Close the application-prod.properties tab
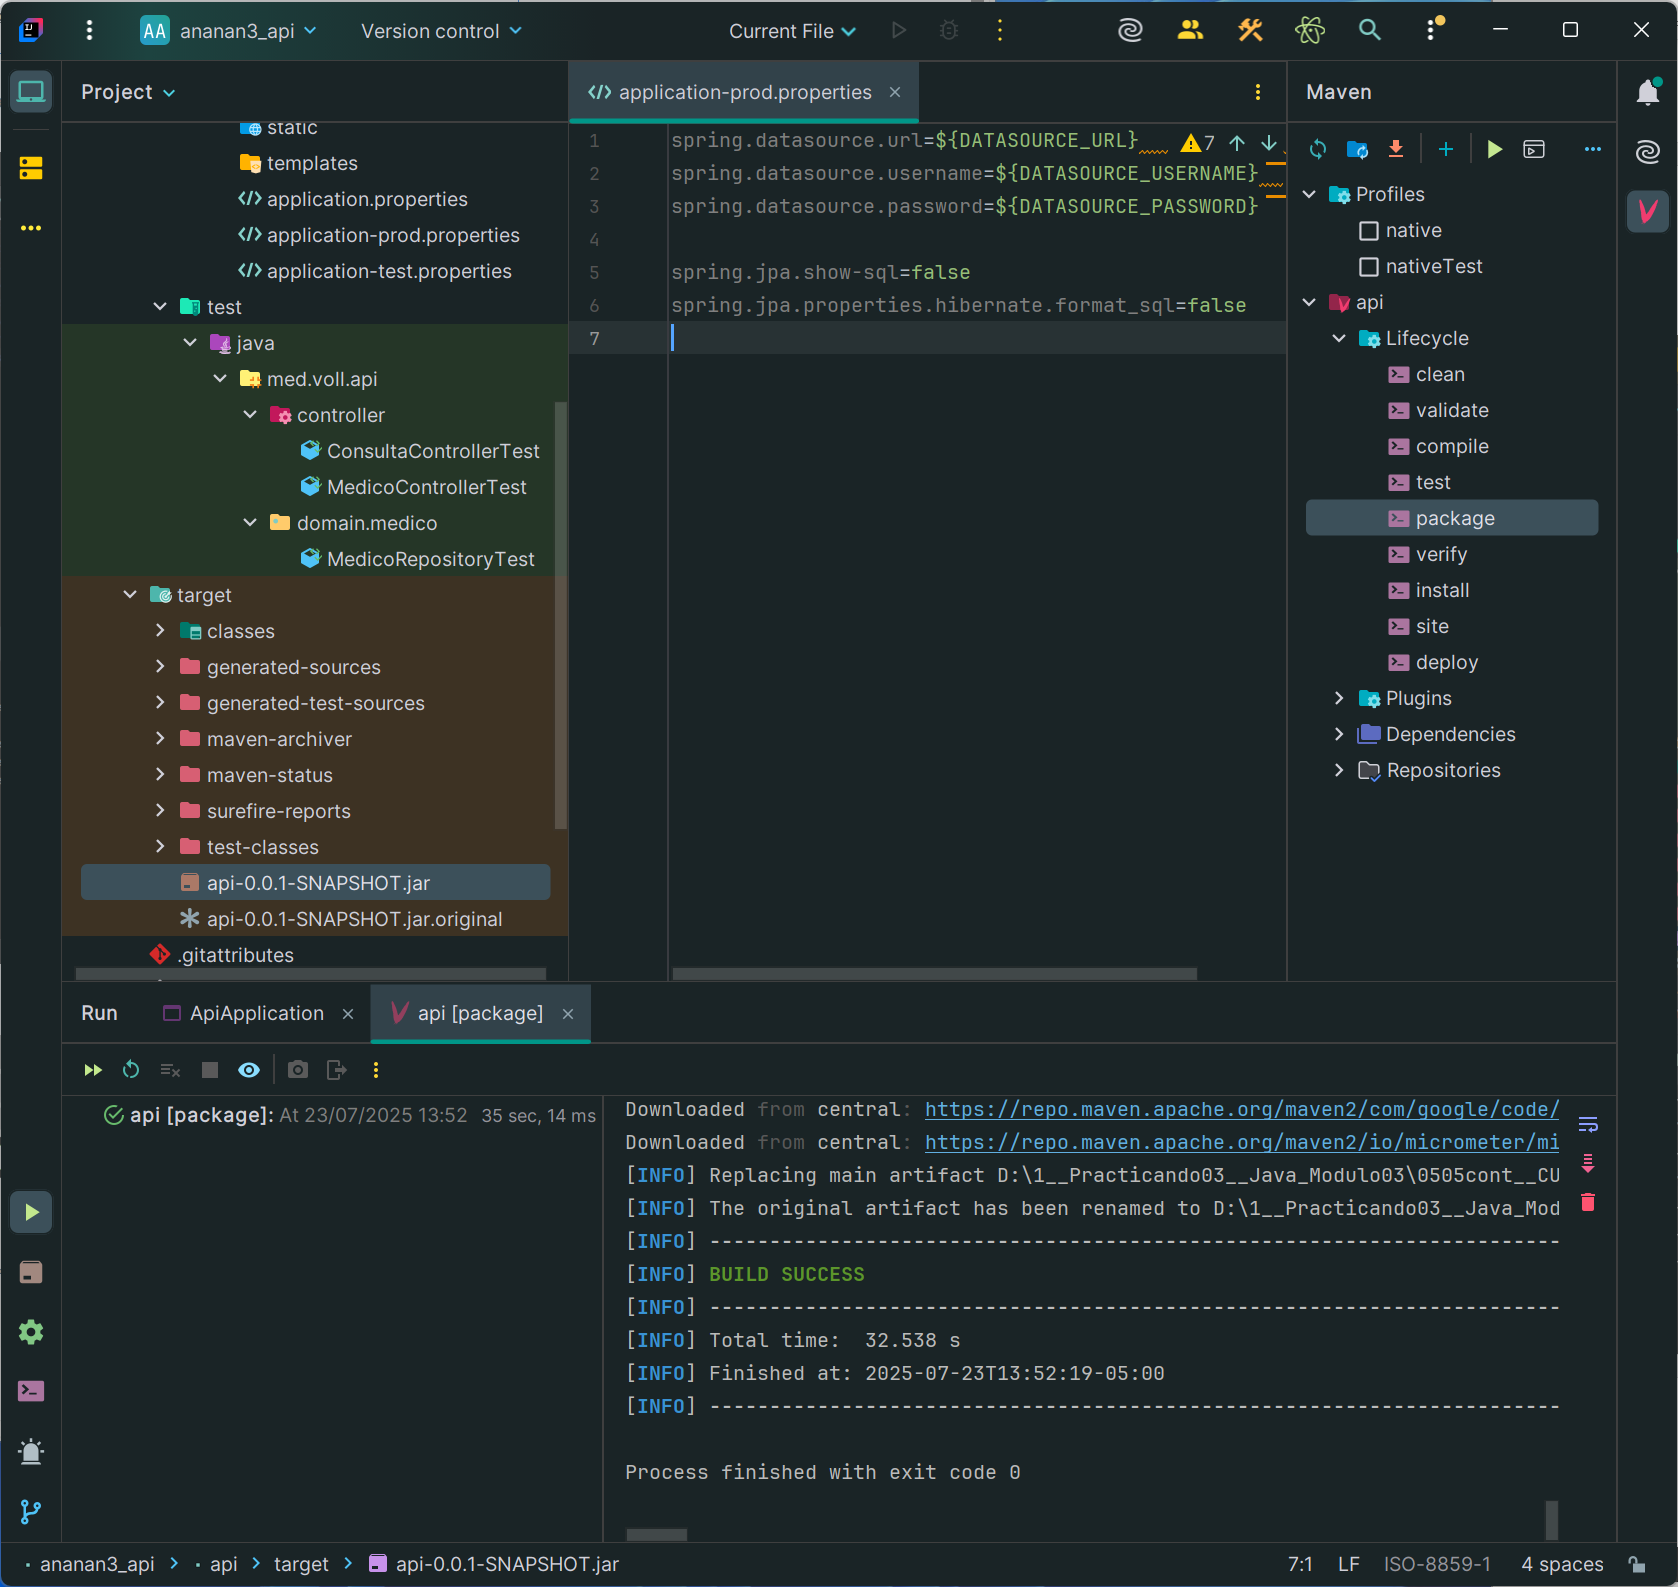This screenshot has height=1587, width=1678. click(x=895, y=92)
